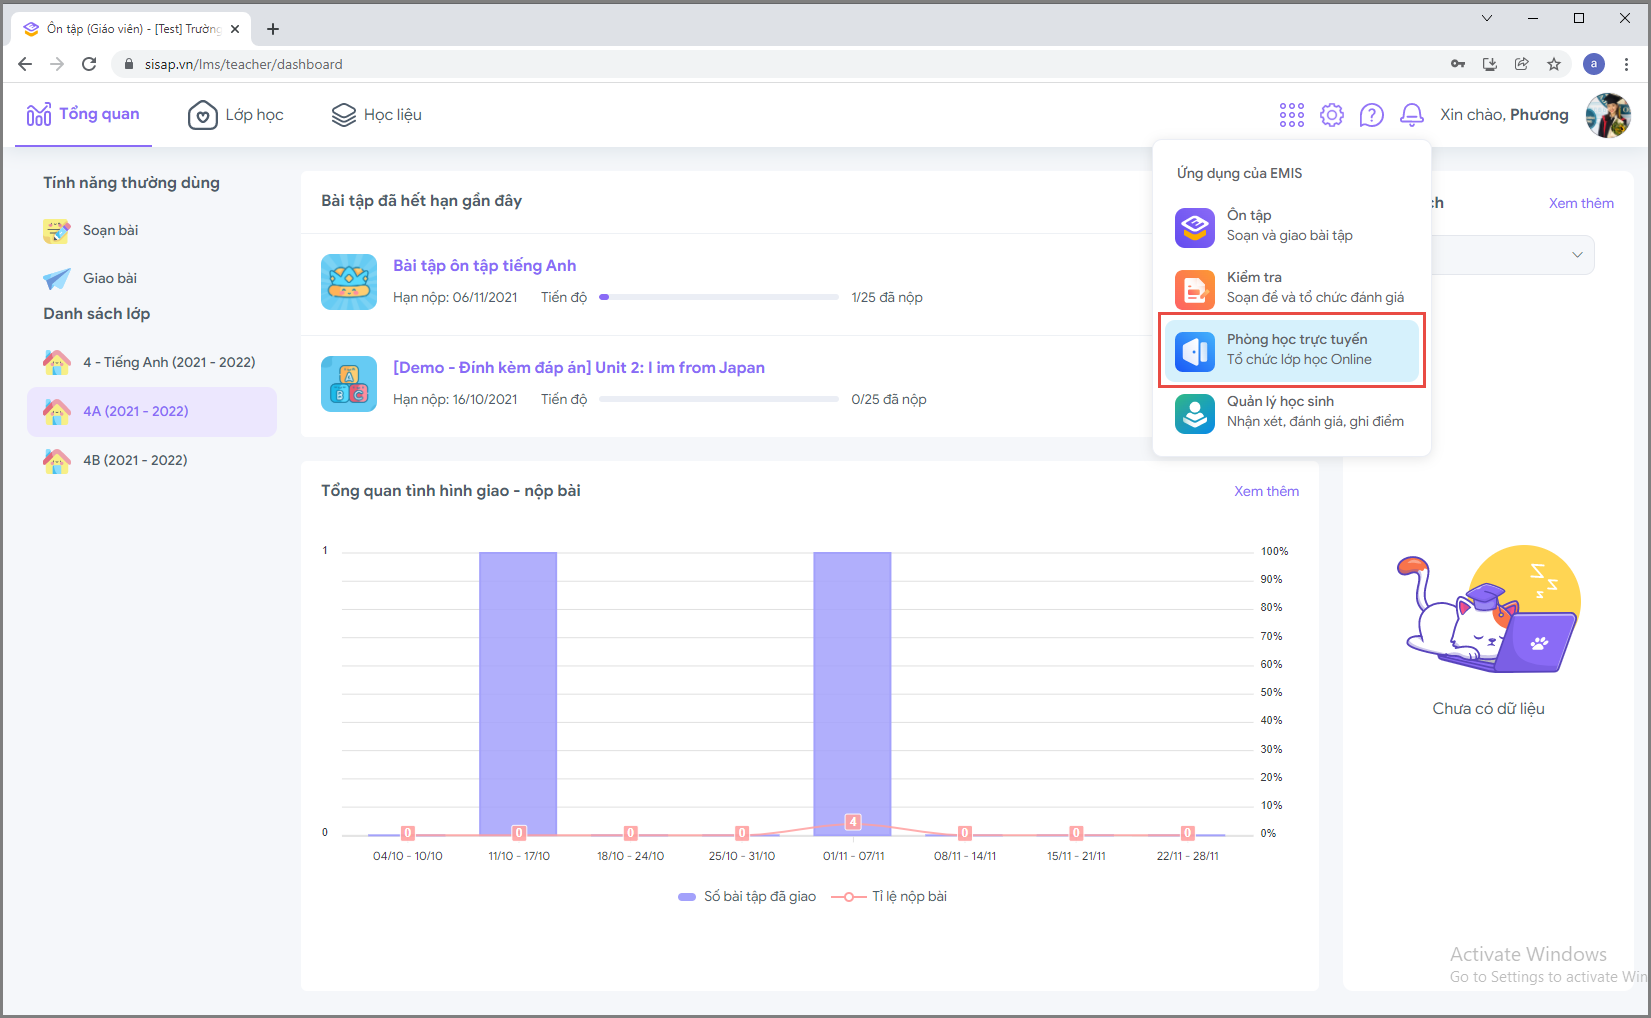Go back in browser history

(x=25, y=64)
